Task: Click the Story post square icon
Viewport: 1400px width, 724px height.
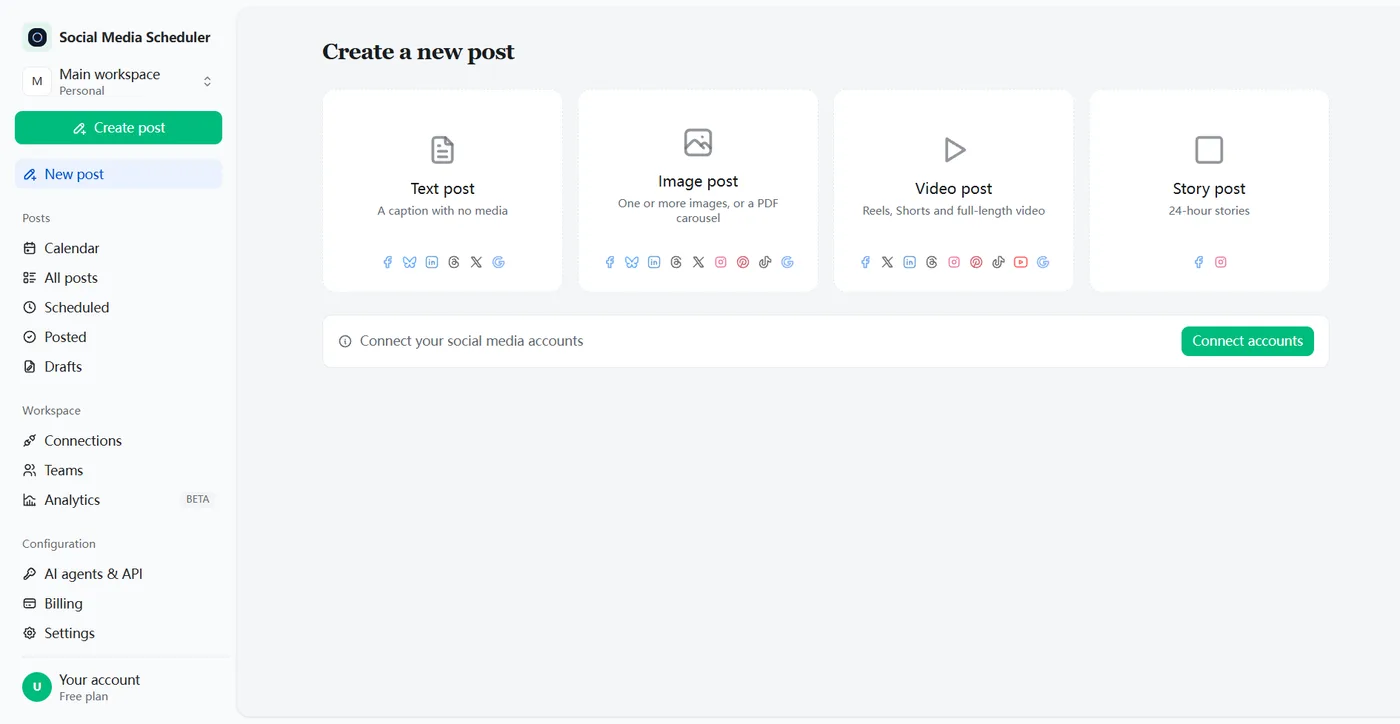Action: click(x=1209, y=150)
